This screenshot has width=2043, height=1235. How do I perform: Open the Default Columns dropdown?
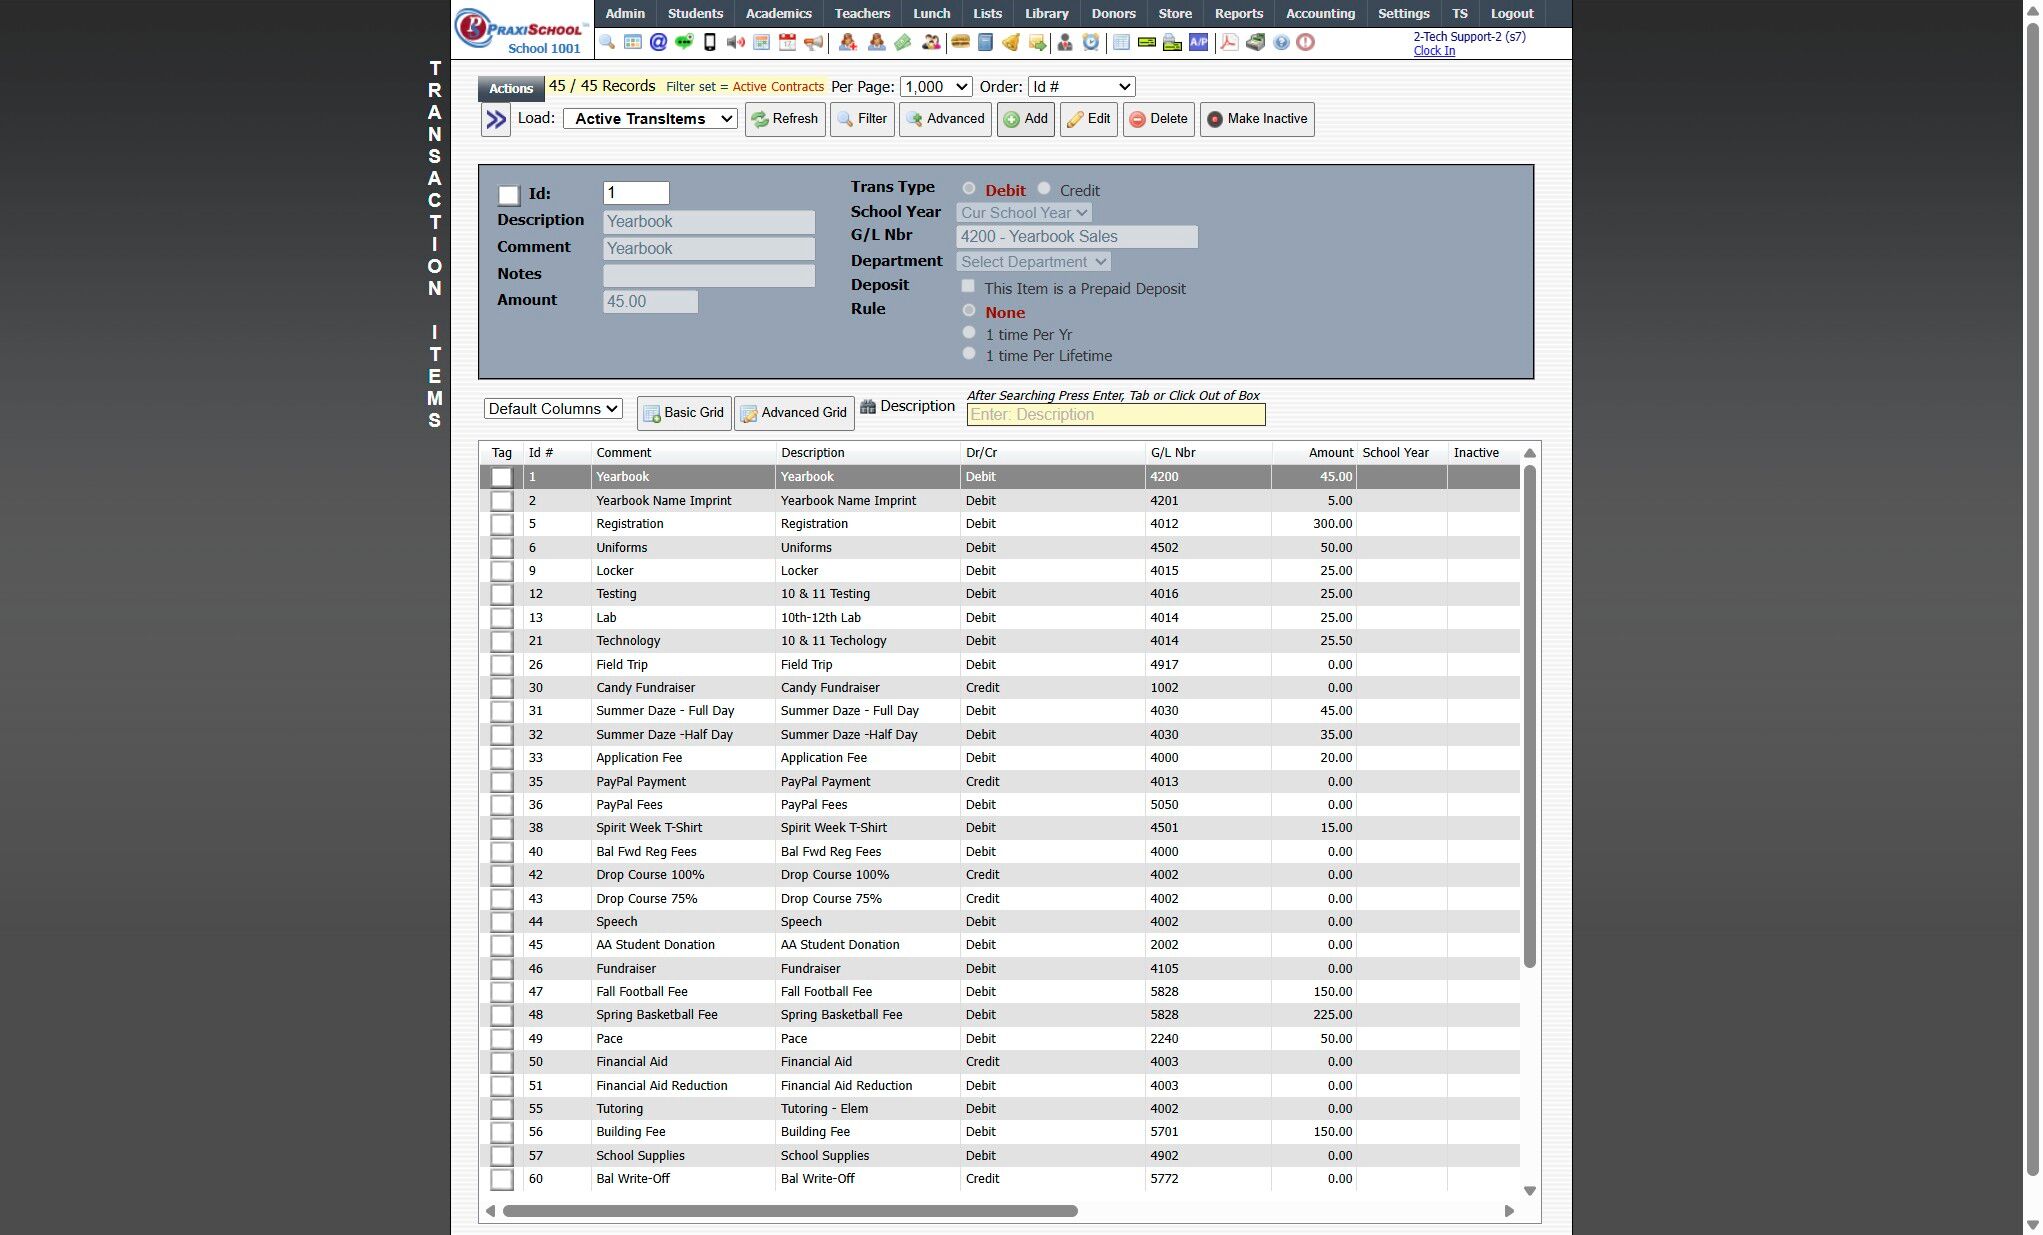[x=553, y=409]
